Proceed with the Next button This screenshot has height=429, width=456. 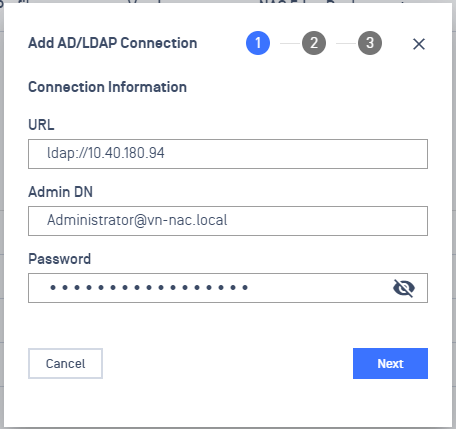tap(390, 363)
